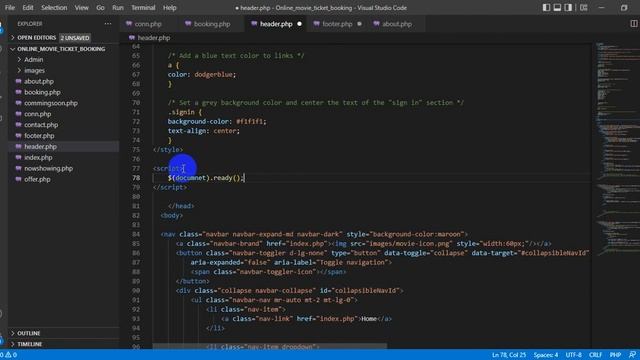Open footer.php in the explorer
The width and height of the screenshot is (640, 360).
[x=39, y=136]
